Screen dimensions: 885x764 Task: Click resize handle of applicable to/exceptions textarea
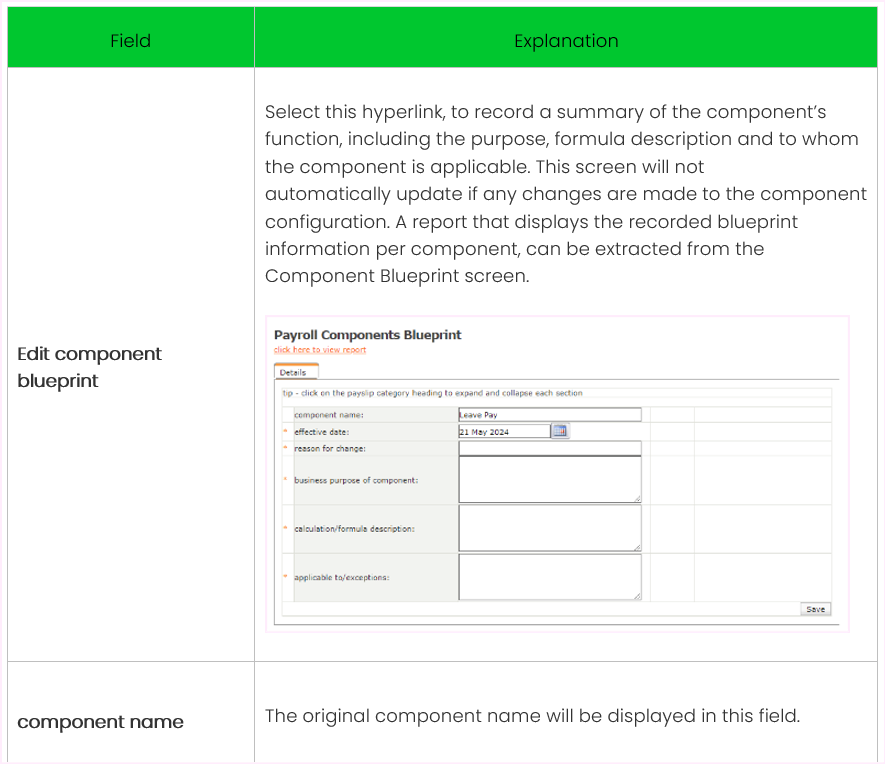[637, 596]
